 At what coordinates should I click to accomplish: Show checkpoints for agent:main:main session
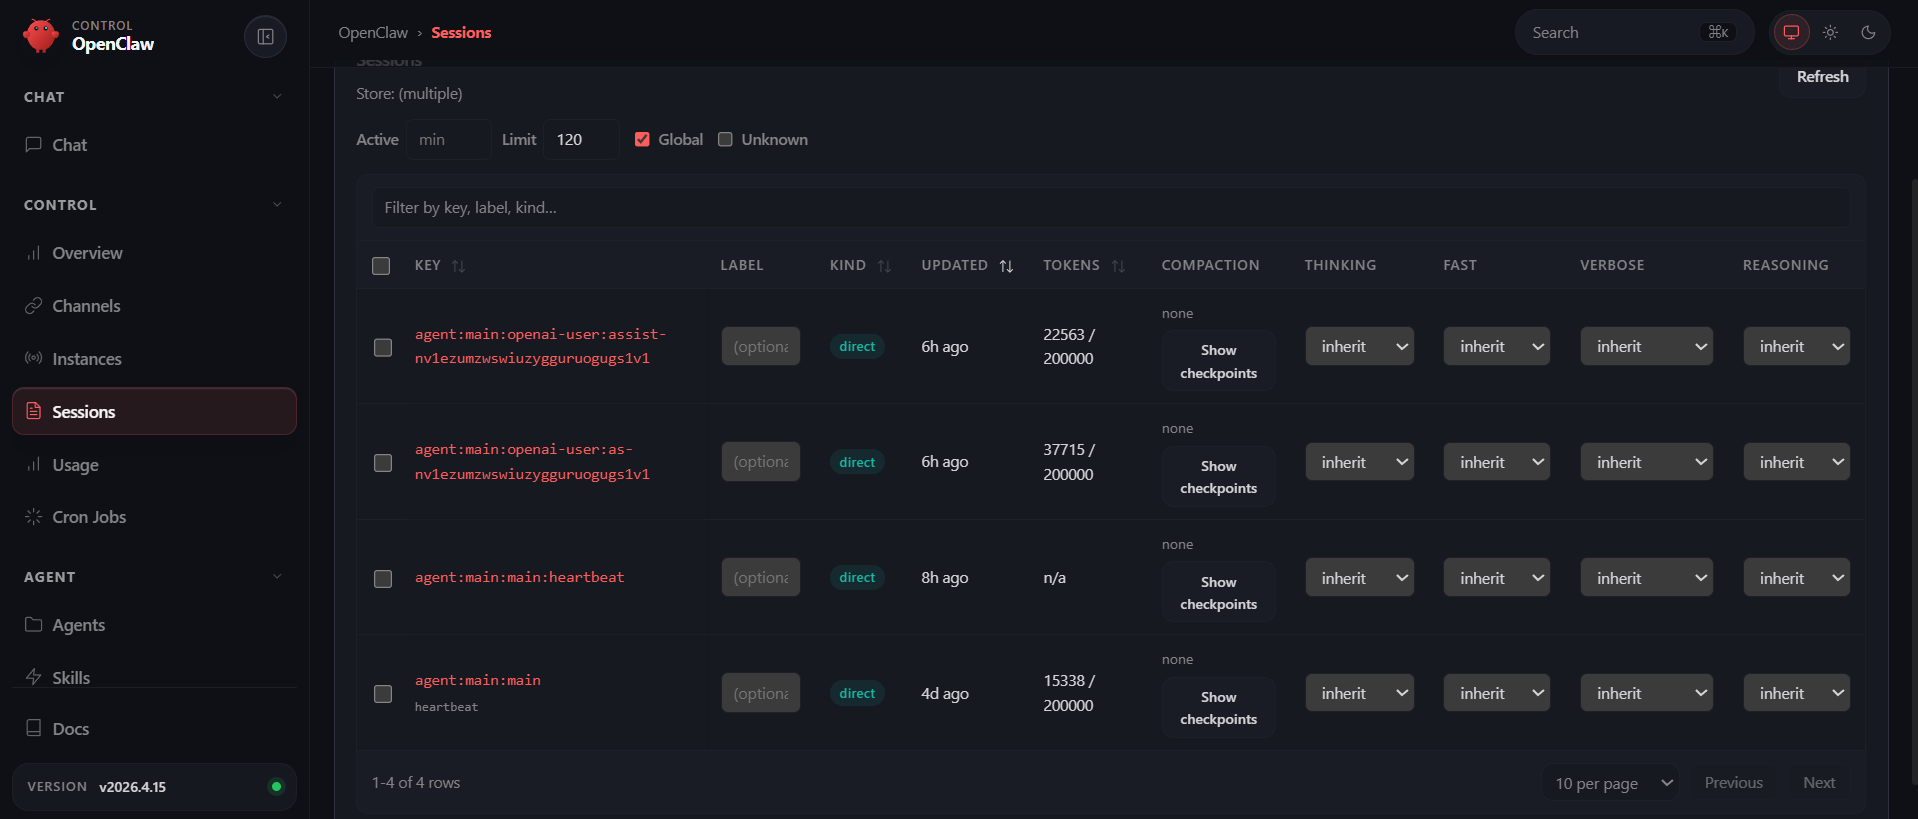tap(1218, 708)
